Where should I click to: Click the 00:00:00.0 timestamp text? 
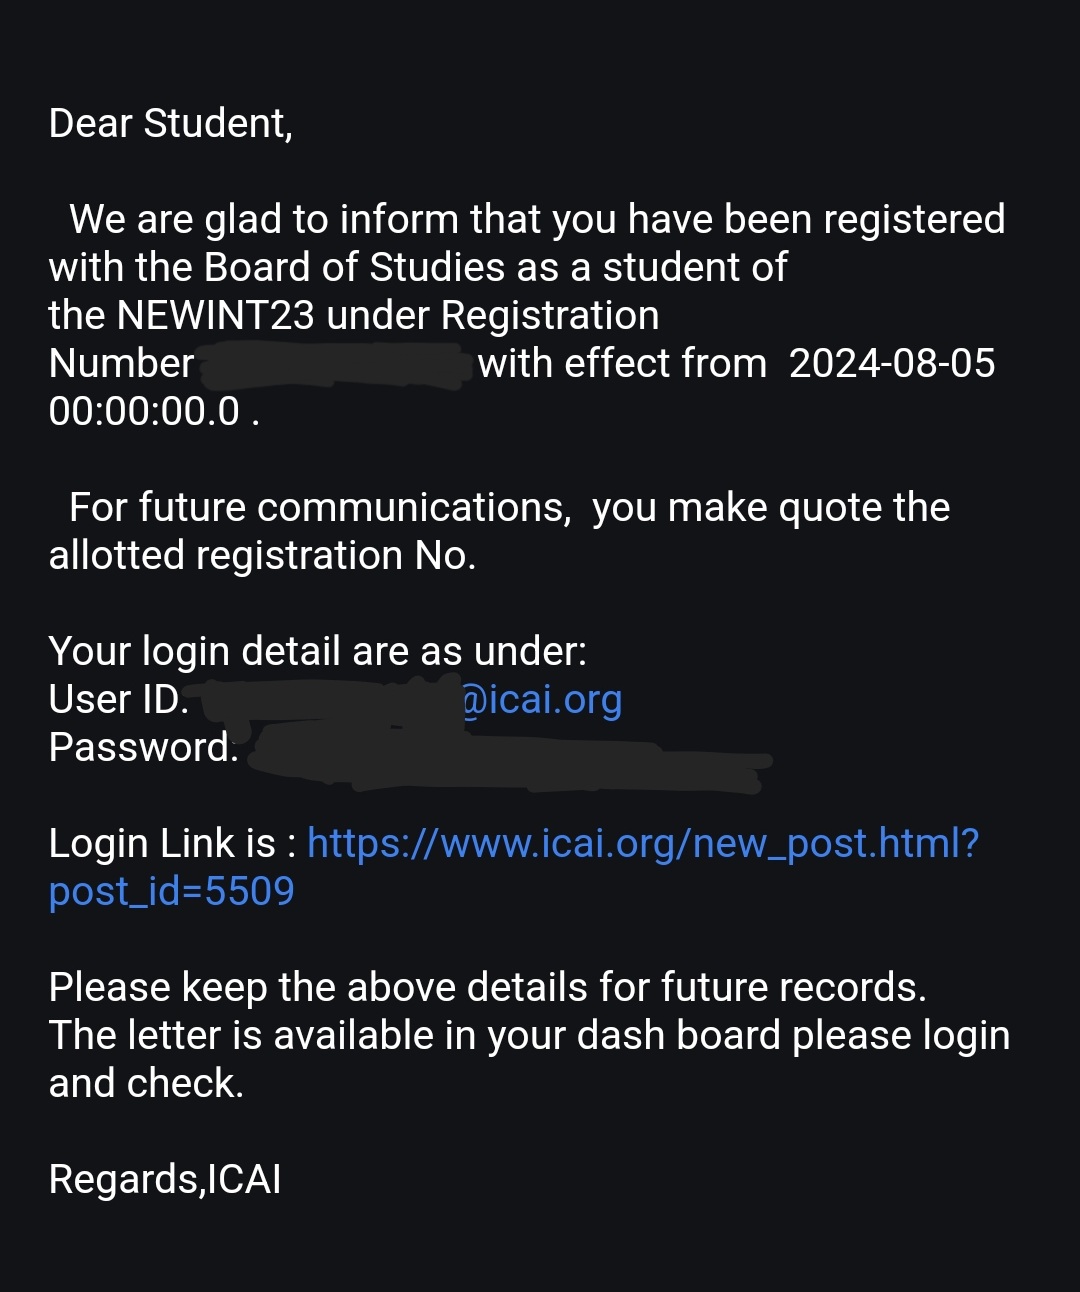[144, 412]
